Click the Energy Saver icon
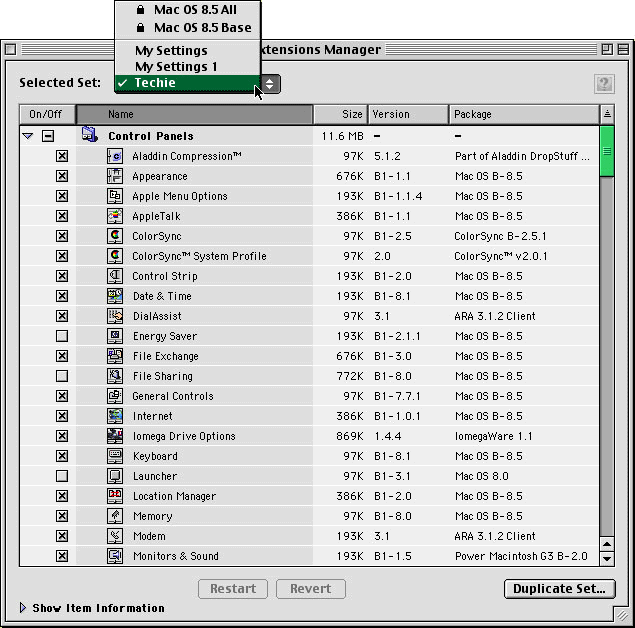The image size is (635, 628). [x=115, y=336]
